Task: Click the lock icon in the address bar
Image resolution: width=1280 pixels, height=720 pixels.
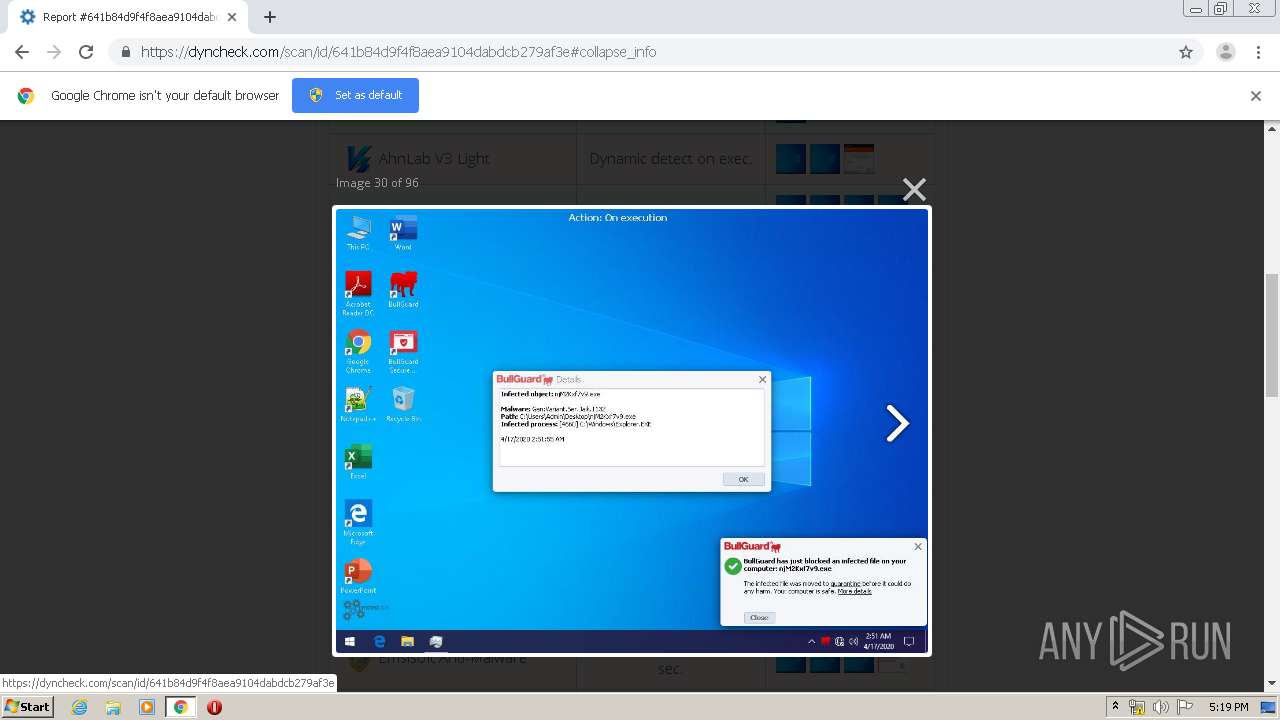Action: point(125,52)
